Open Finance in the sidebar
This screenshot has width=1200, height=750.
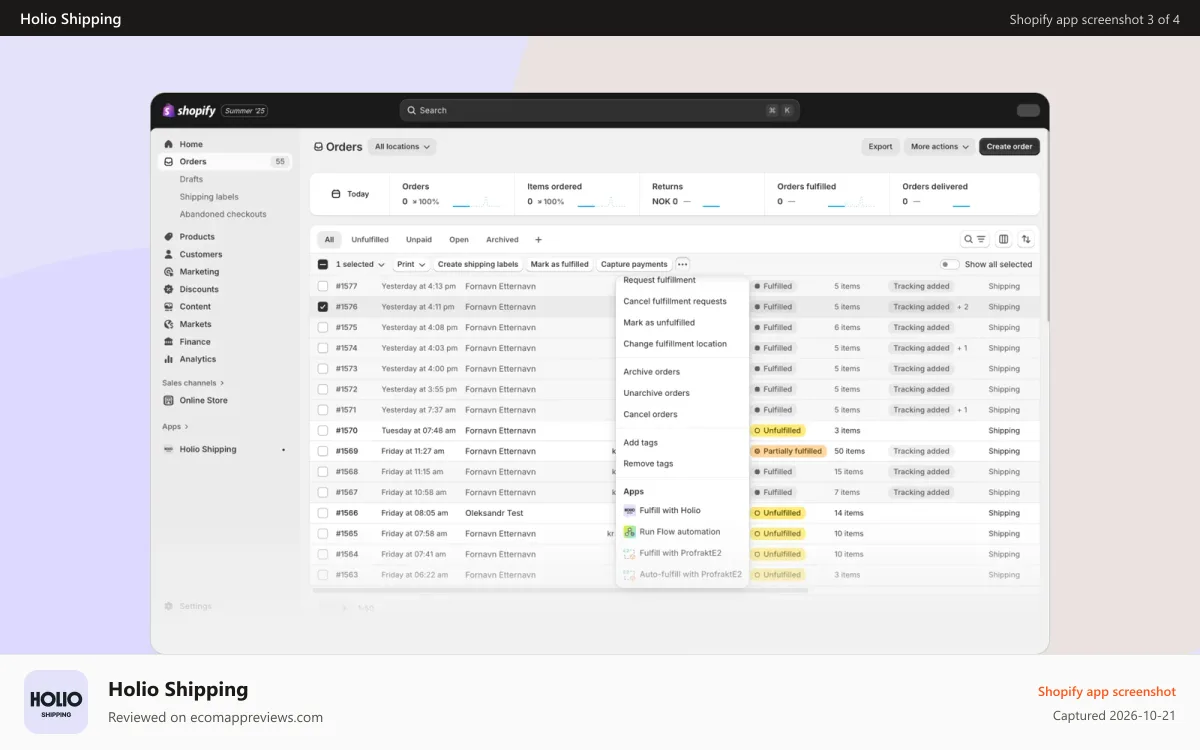coord(195,342)
